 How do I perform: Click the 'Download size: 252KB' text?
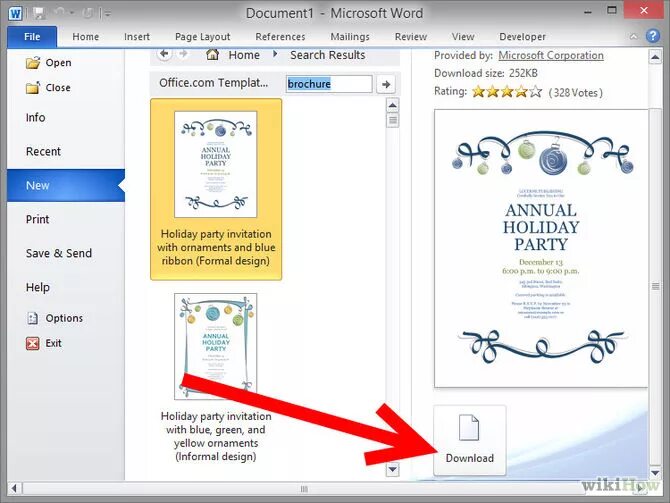click(486, 74)
